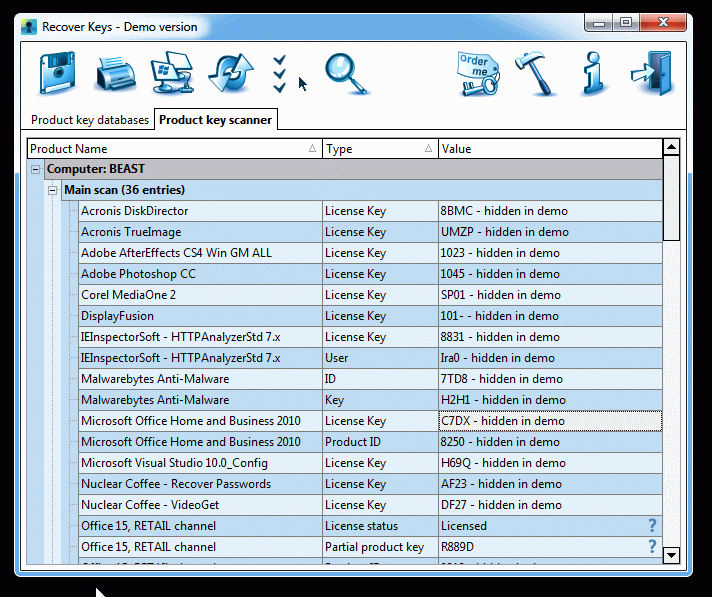Switch to Product key databases tab

[90, 120]
